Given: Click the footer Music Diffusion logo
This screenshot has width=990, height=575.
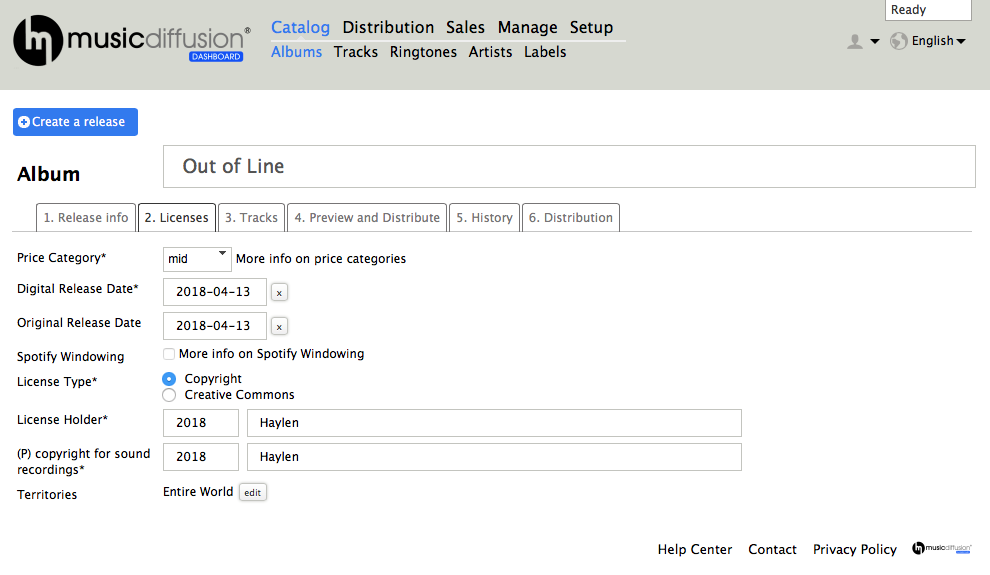Looking at the screenshot, I should click(941, 549).
